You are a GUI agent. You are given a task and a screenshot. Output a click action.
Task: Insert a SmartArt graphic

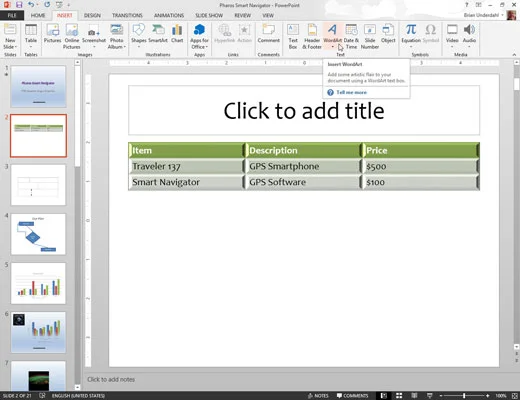pos(158,33)
